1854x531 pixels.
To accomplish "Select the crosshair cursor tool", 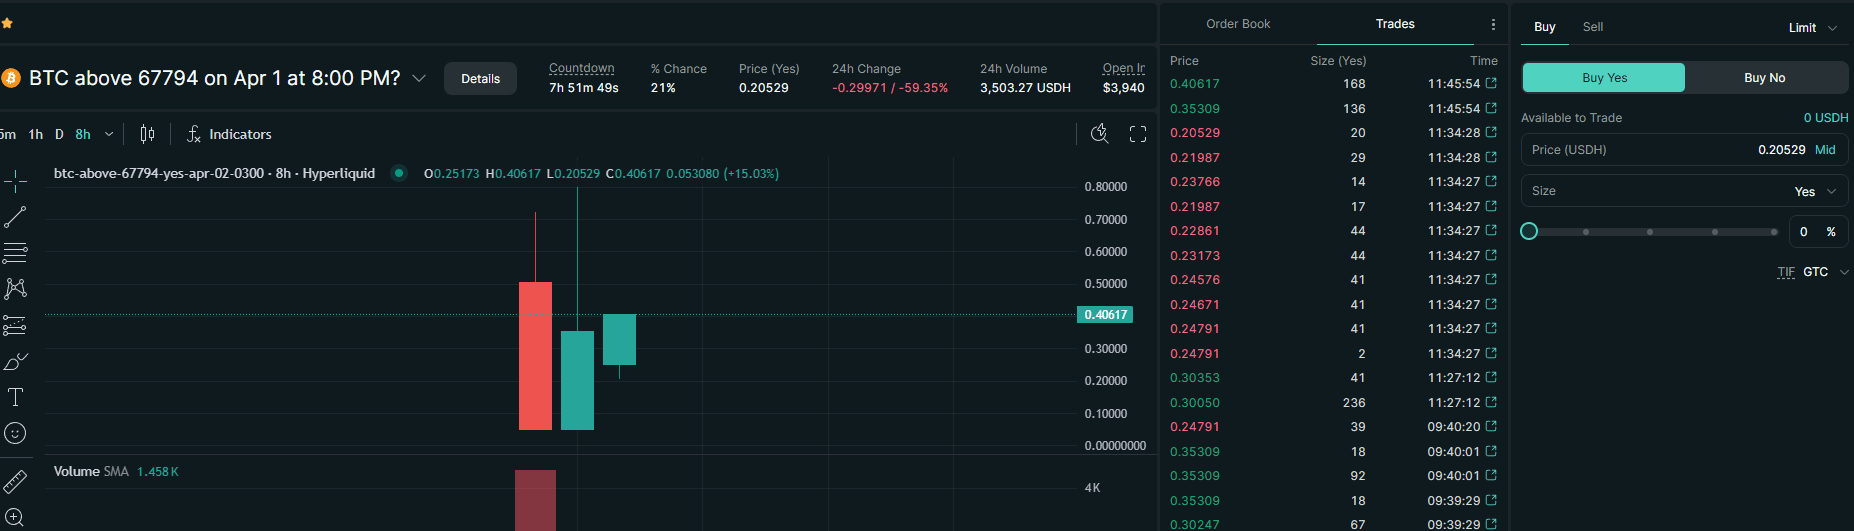I will pyautogui.click(x=15, y=181).
